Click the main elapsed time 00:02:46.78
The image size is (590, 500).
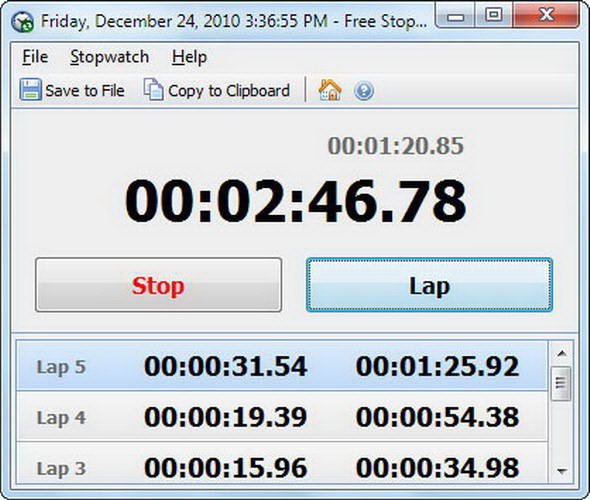coord(295,201)
